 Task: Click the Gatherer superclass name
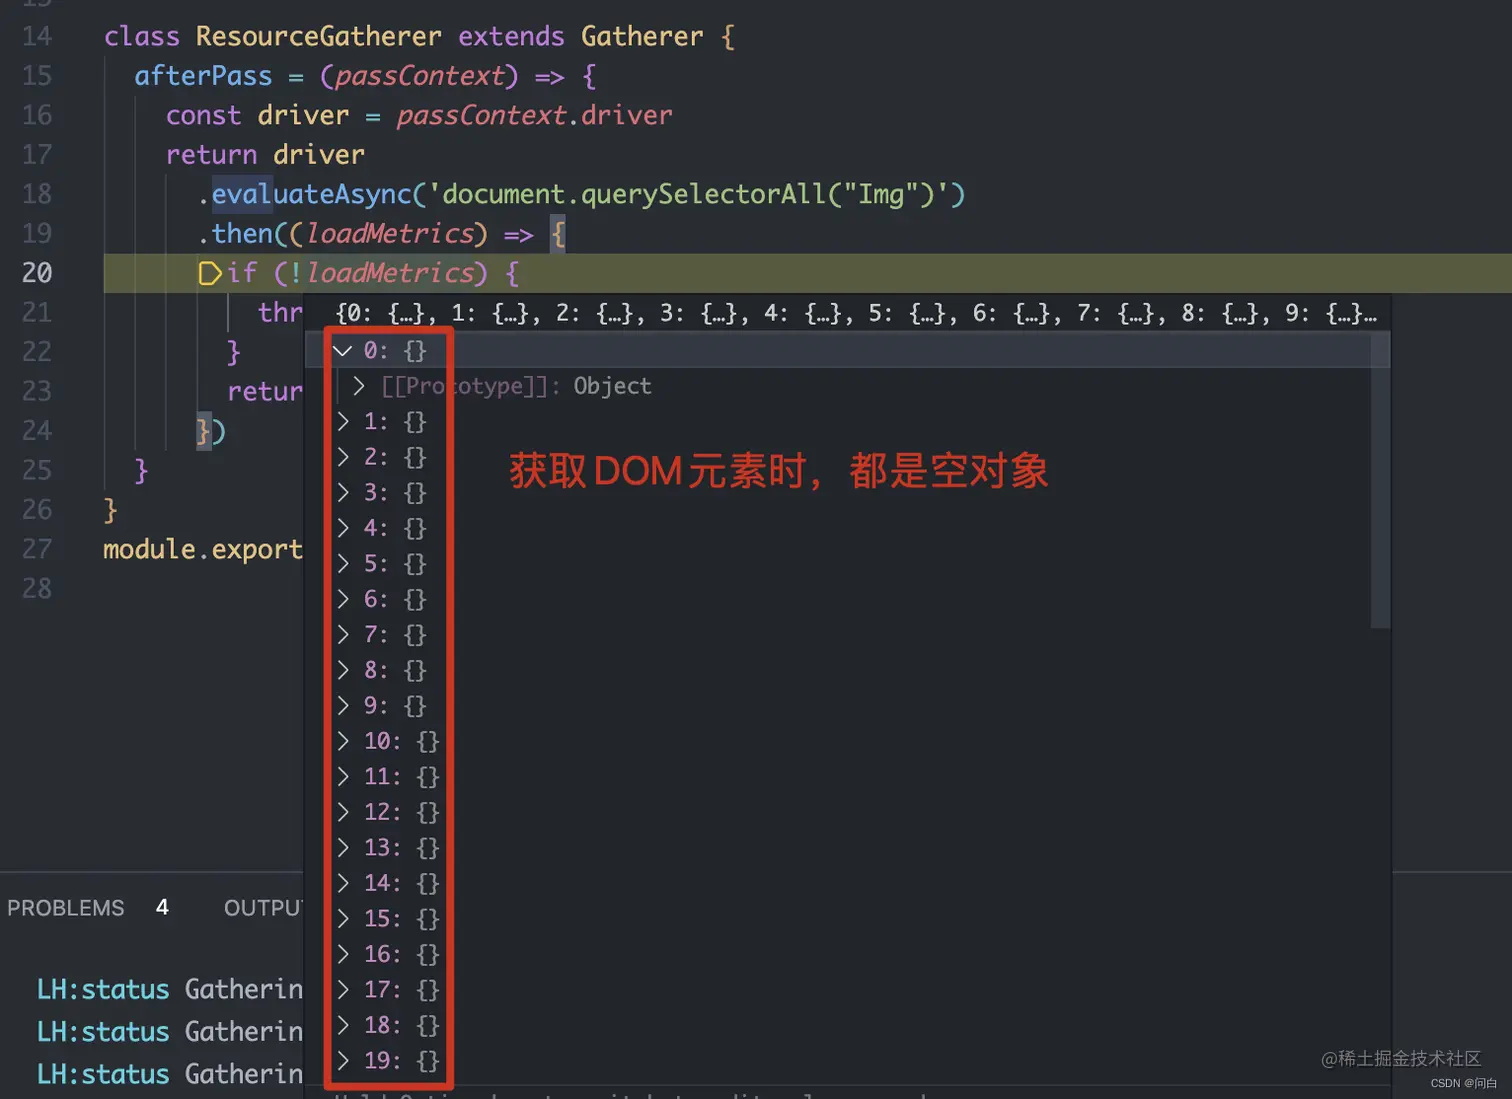click(642, 37)
